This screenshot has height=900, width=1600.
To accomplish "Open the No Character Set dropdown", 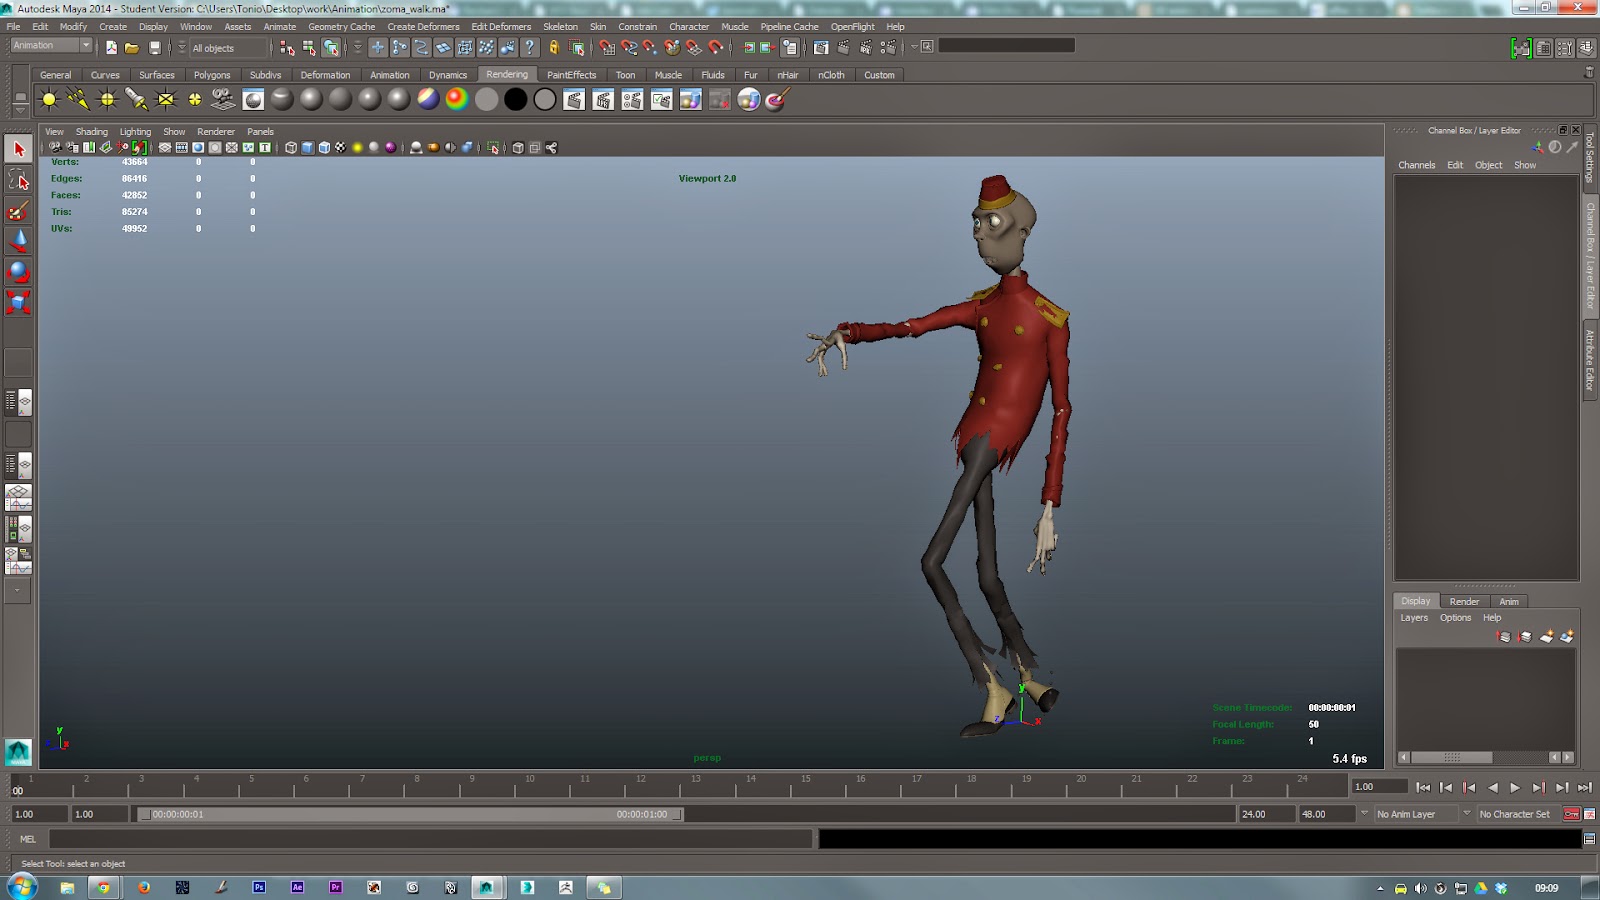I will tap(1513, 814).
